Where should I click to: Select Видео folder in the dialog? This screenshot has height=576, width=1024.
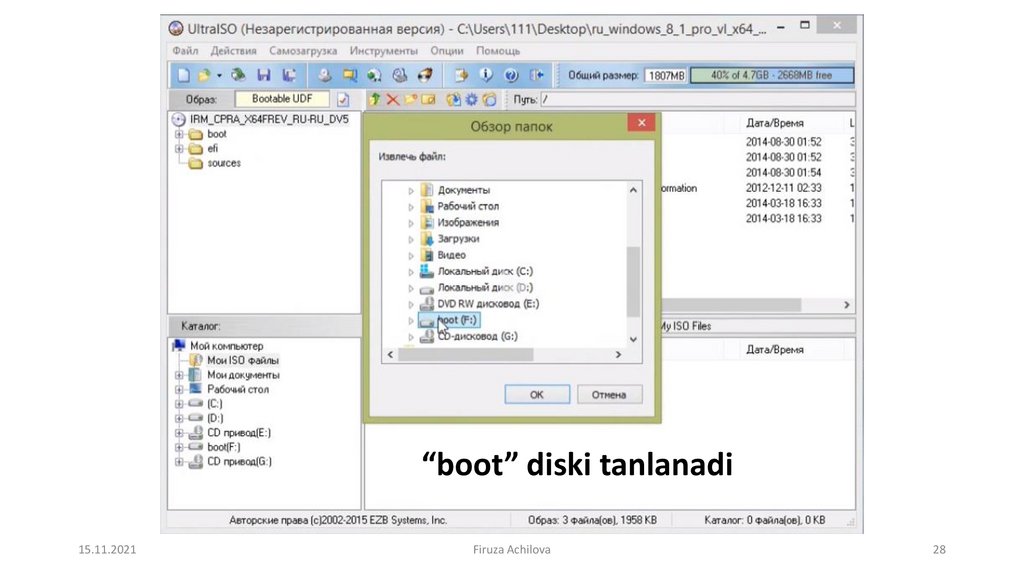(x=451, y=255)
